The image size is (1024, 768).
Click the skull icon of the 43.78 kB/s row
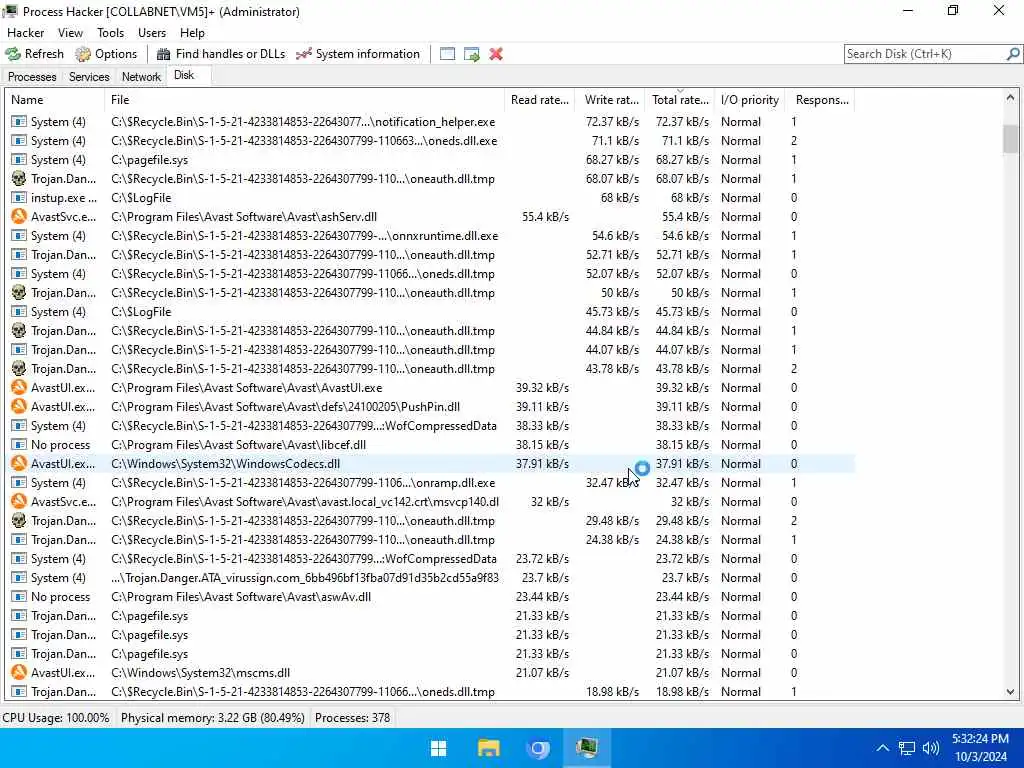[19, 368]
